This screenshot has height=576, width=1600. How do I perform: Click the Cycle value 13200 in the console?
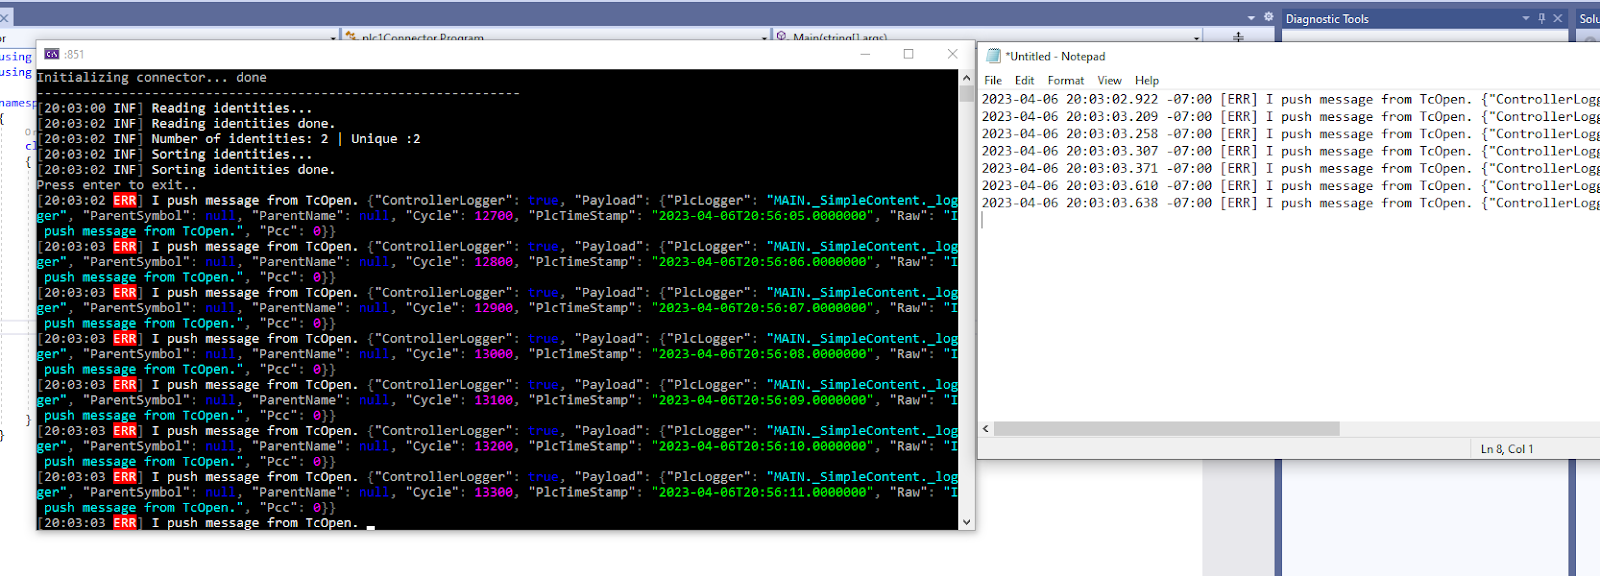(494, 446)
